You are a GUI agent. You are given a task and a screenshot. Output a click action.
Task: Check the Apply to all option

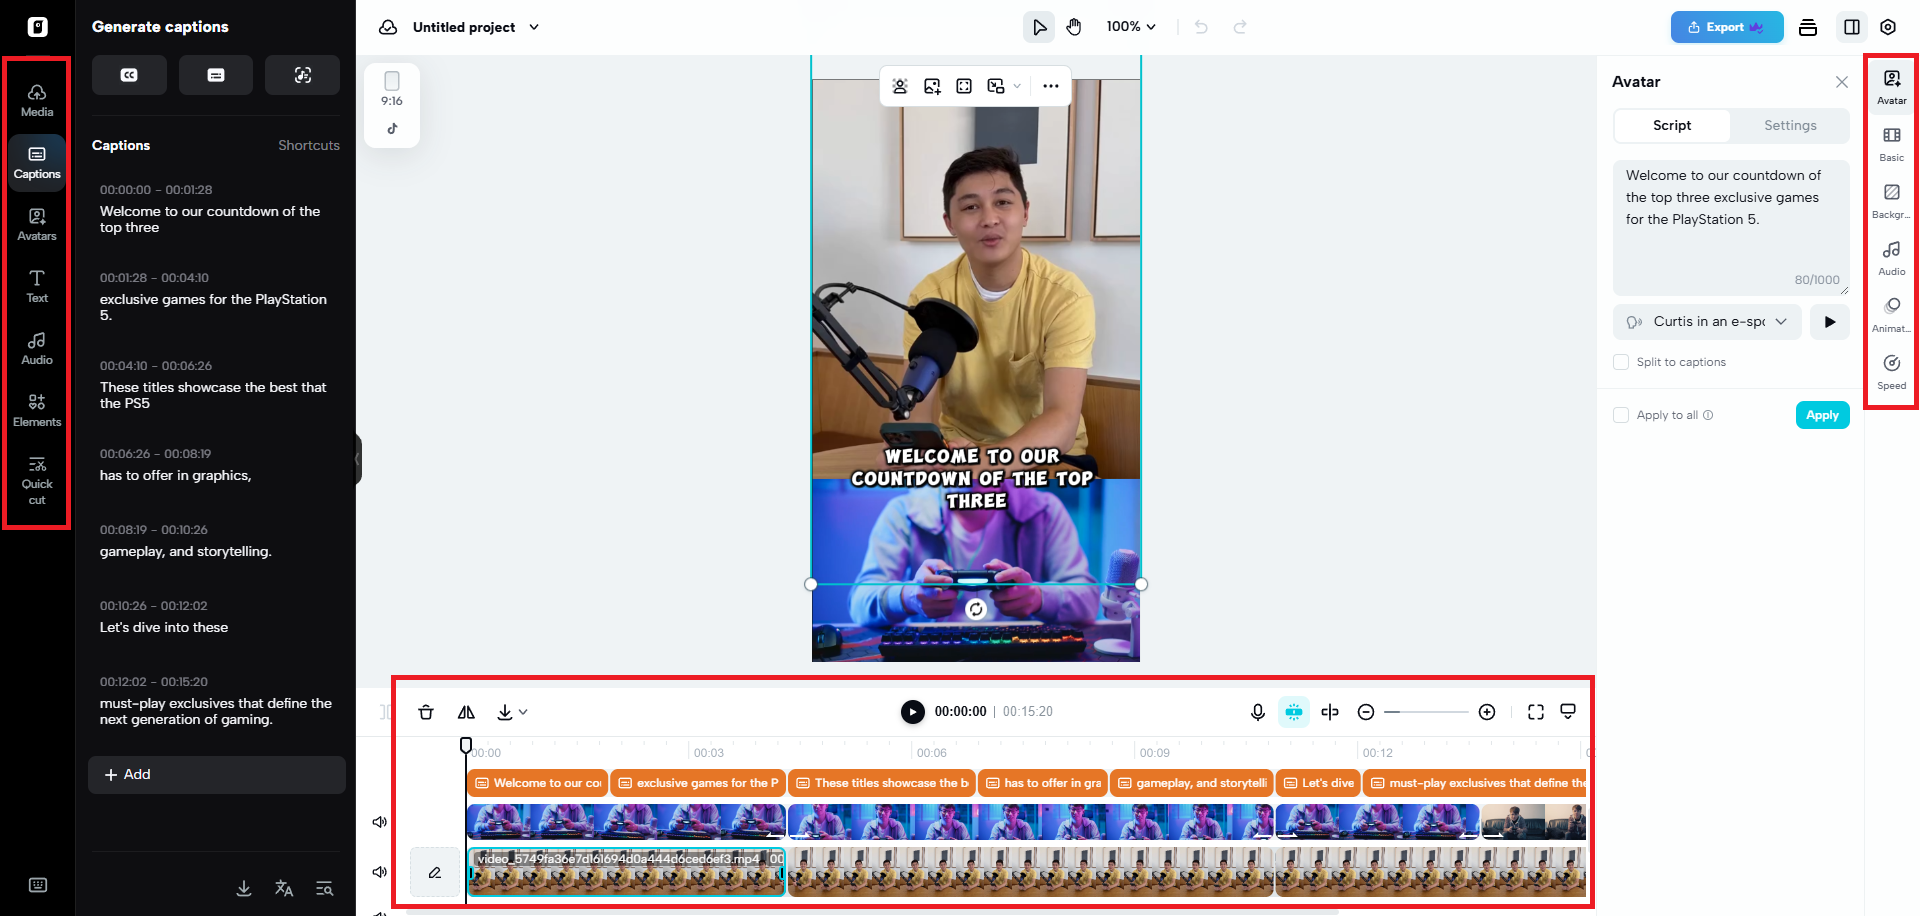click(x=1621, y=414)
